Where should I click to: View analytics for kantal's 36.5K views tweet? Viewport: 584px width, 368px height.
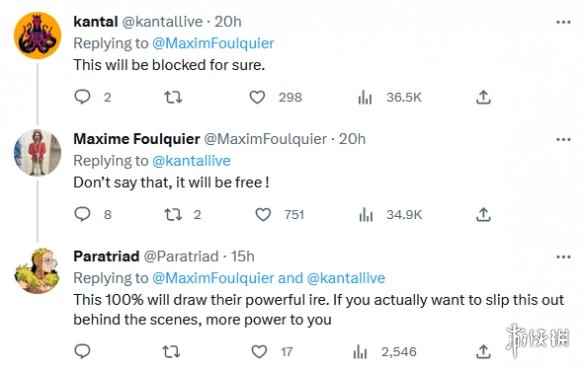tap(365, 98)
